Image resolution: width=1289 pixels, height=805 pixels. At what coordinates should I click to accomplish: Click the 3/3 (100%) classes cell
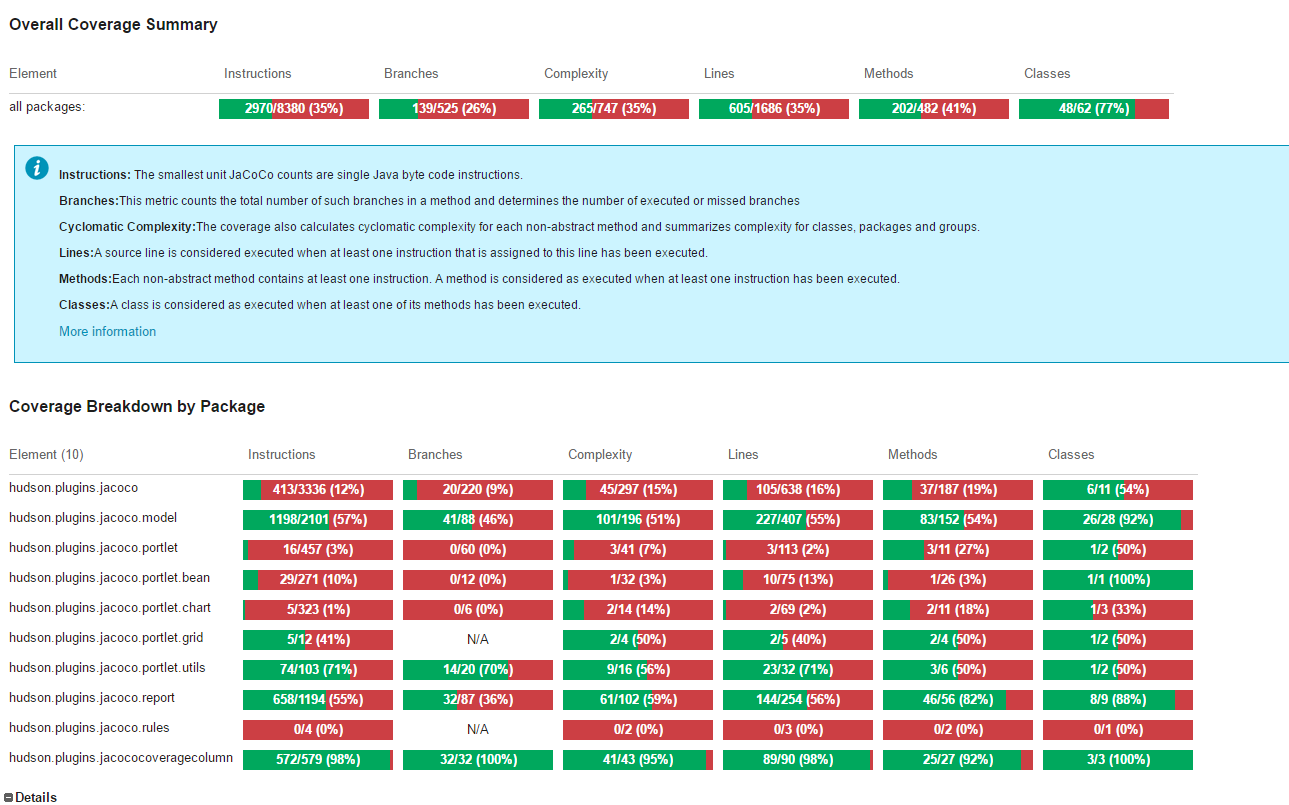1118,760
